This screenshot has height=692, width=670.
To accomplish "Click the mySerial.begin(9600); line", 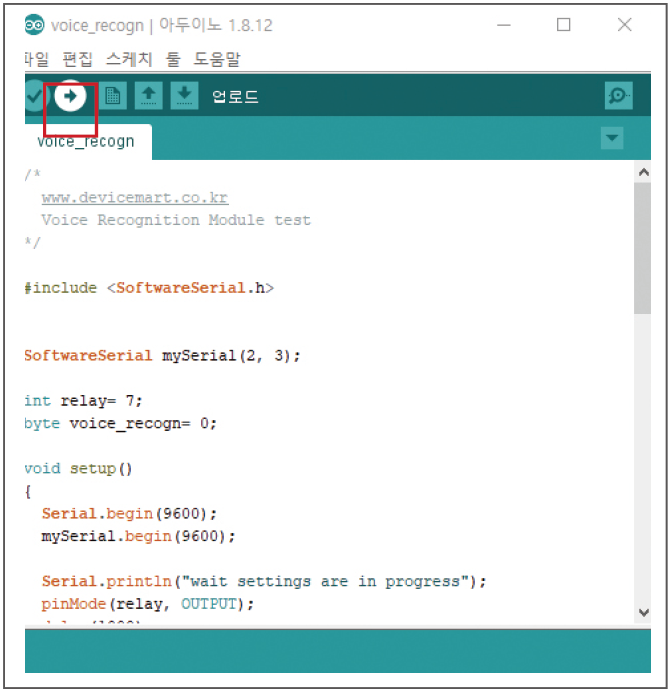I will [139, 537].
